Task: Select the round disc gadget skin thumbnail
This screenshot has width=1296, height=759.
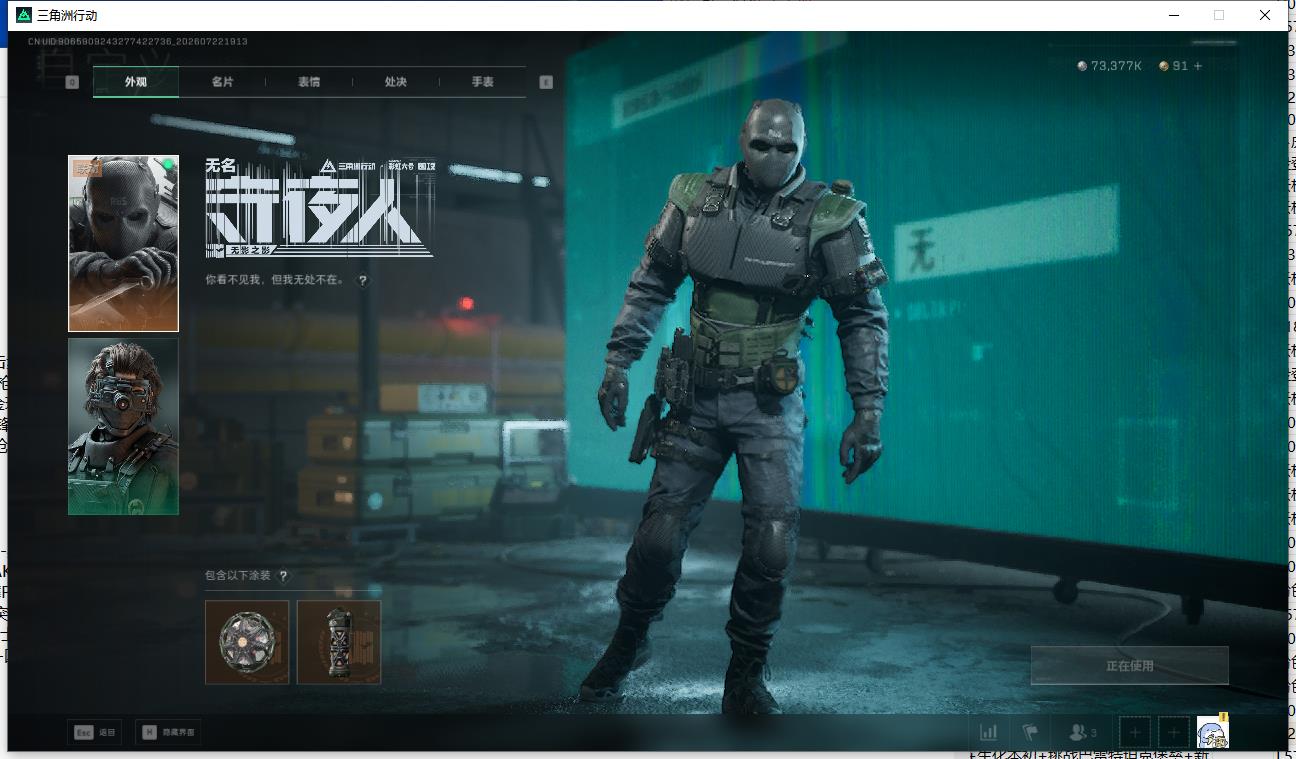Action: 247,642
